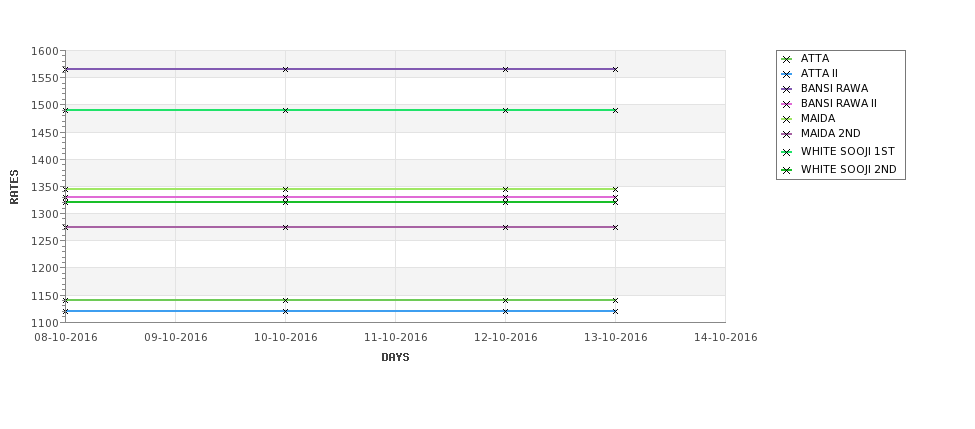Click the MAIDA 2ND legend marker icon

[787, 134]
